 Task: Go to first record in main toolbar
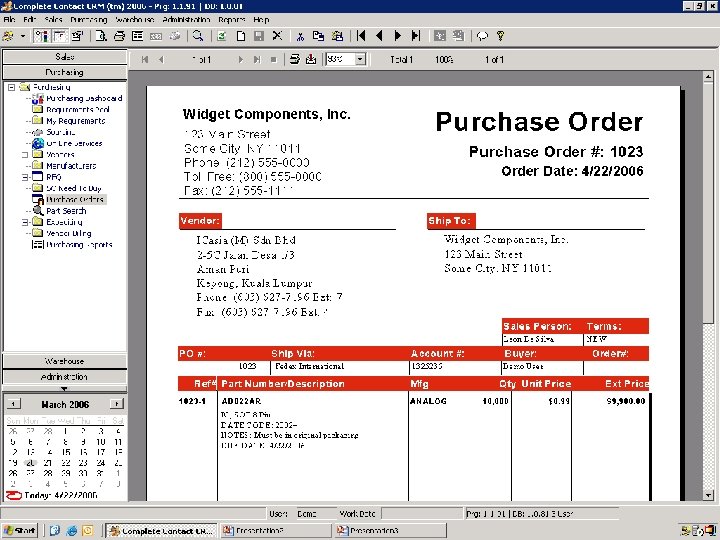click(361, 36)
